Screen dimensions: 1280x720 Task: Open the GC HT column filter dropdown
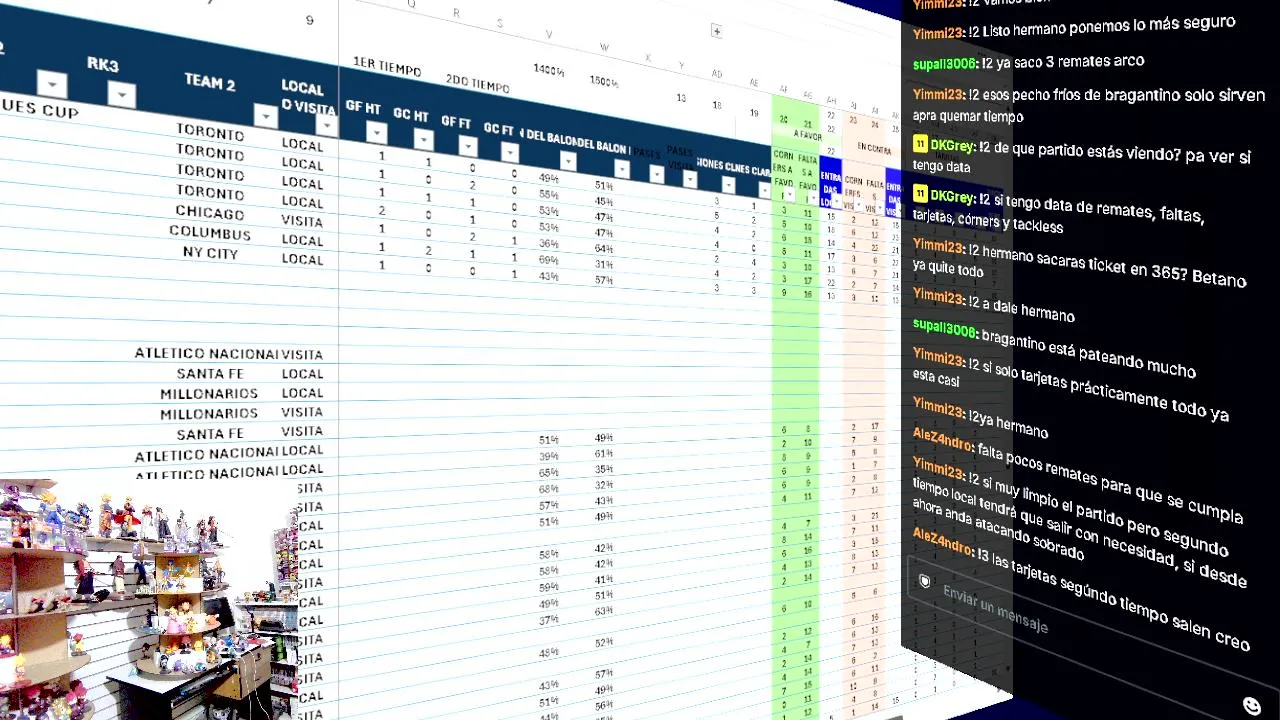(423, 139)
